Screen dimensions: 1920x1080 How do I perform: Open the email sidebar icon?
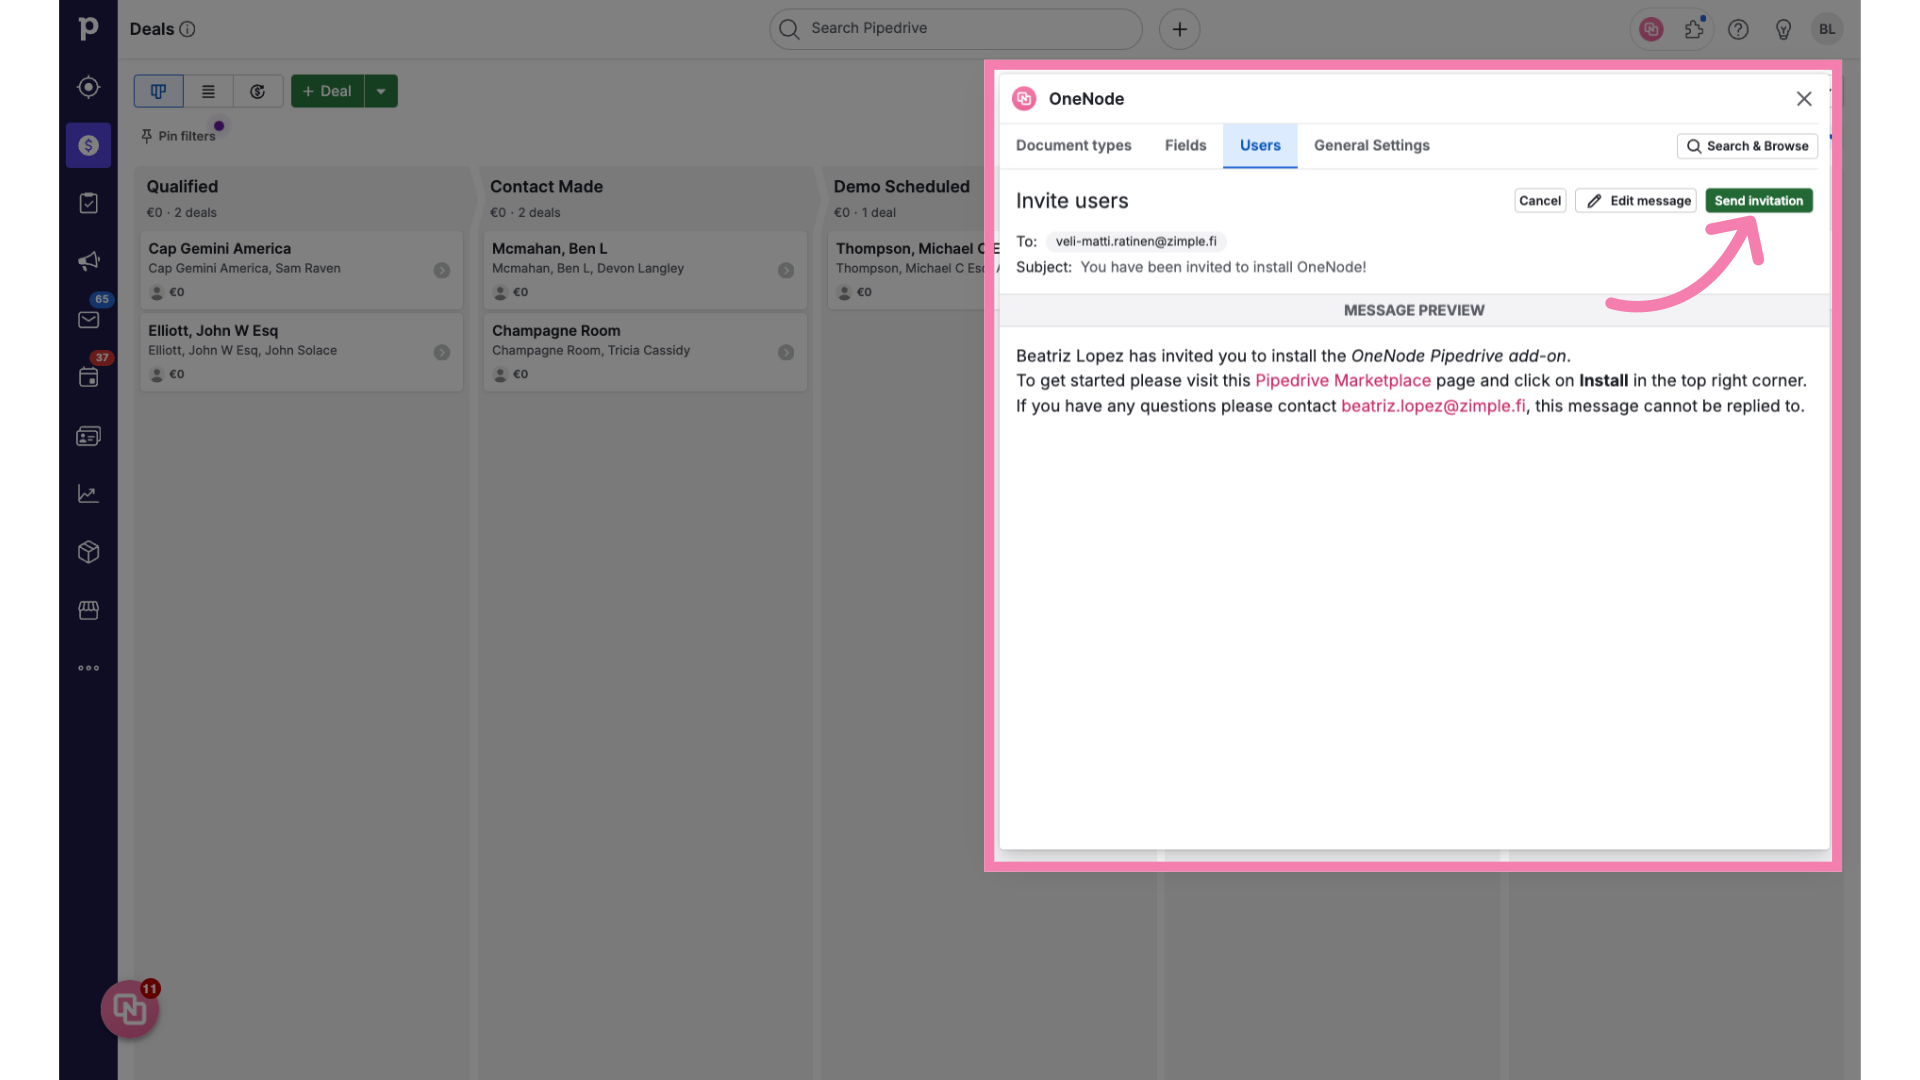coord(88,322)
